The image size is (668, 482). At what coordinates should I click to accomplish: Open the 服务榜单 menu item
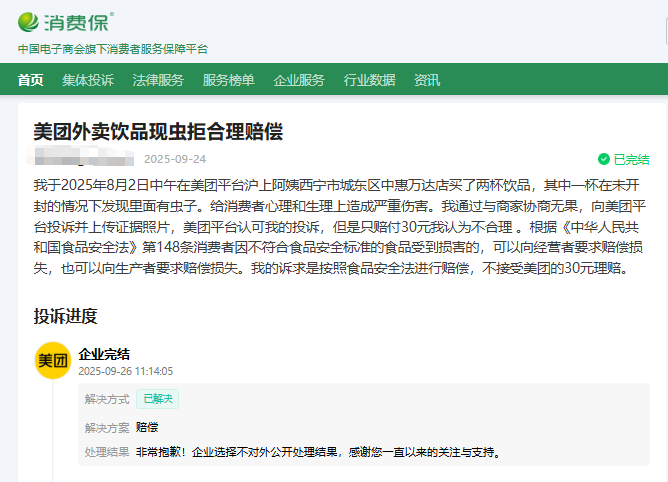pos(228,80)
